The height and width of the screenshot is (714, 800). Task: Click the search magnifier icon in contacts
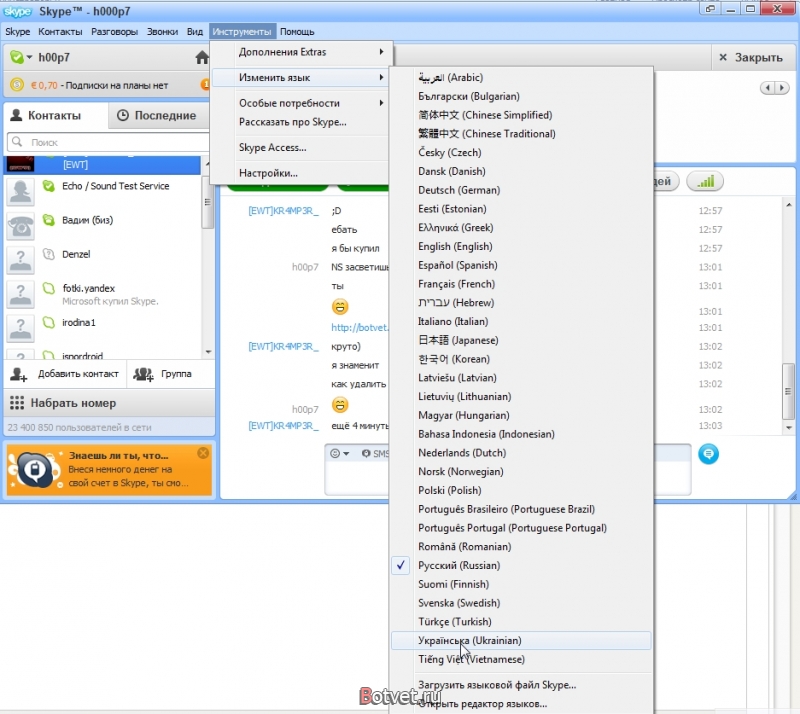pyautogui.click(x=17, y=141)
